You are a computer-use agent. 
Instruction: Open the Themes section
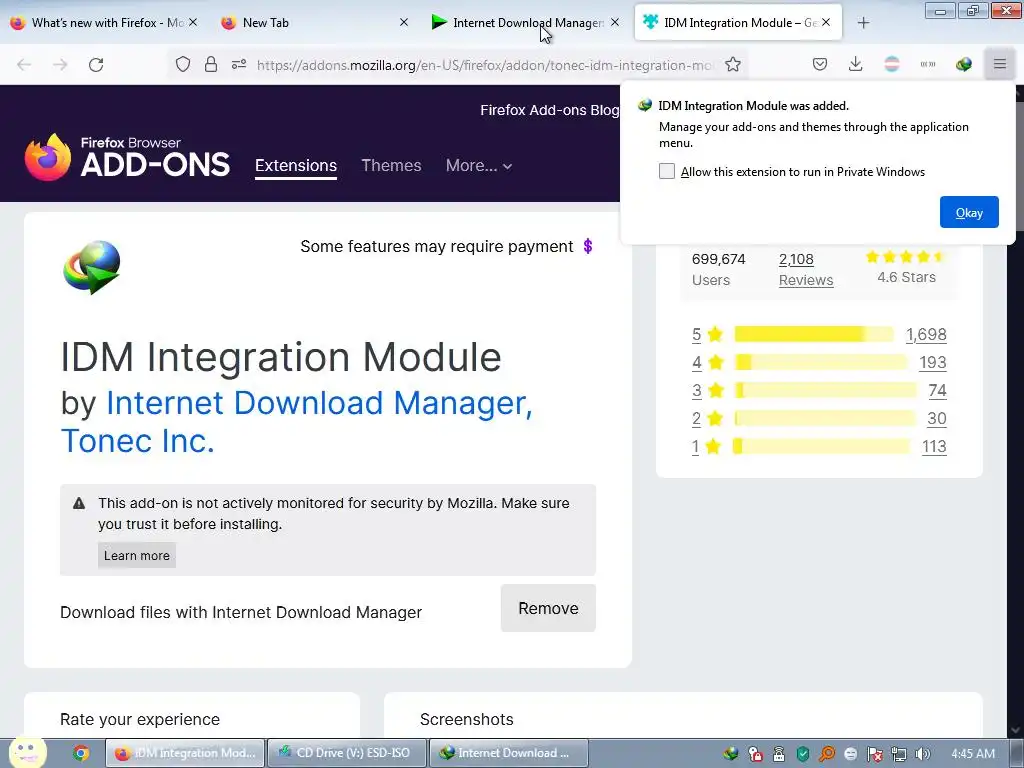coord(391,166)
